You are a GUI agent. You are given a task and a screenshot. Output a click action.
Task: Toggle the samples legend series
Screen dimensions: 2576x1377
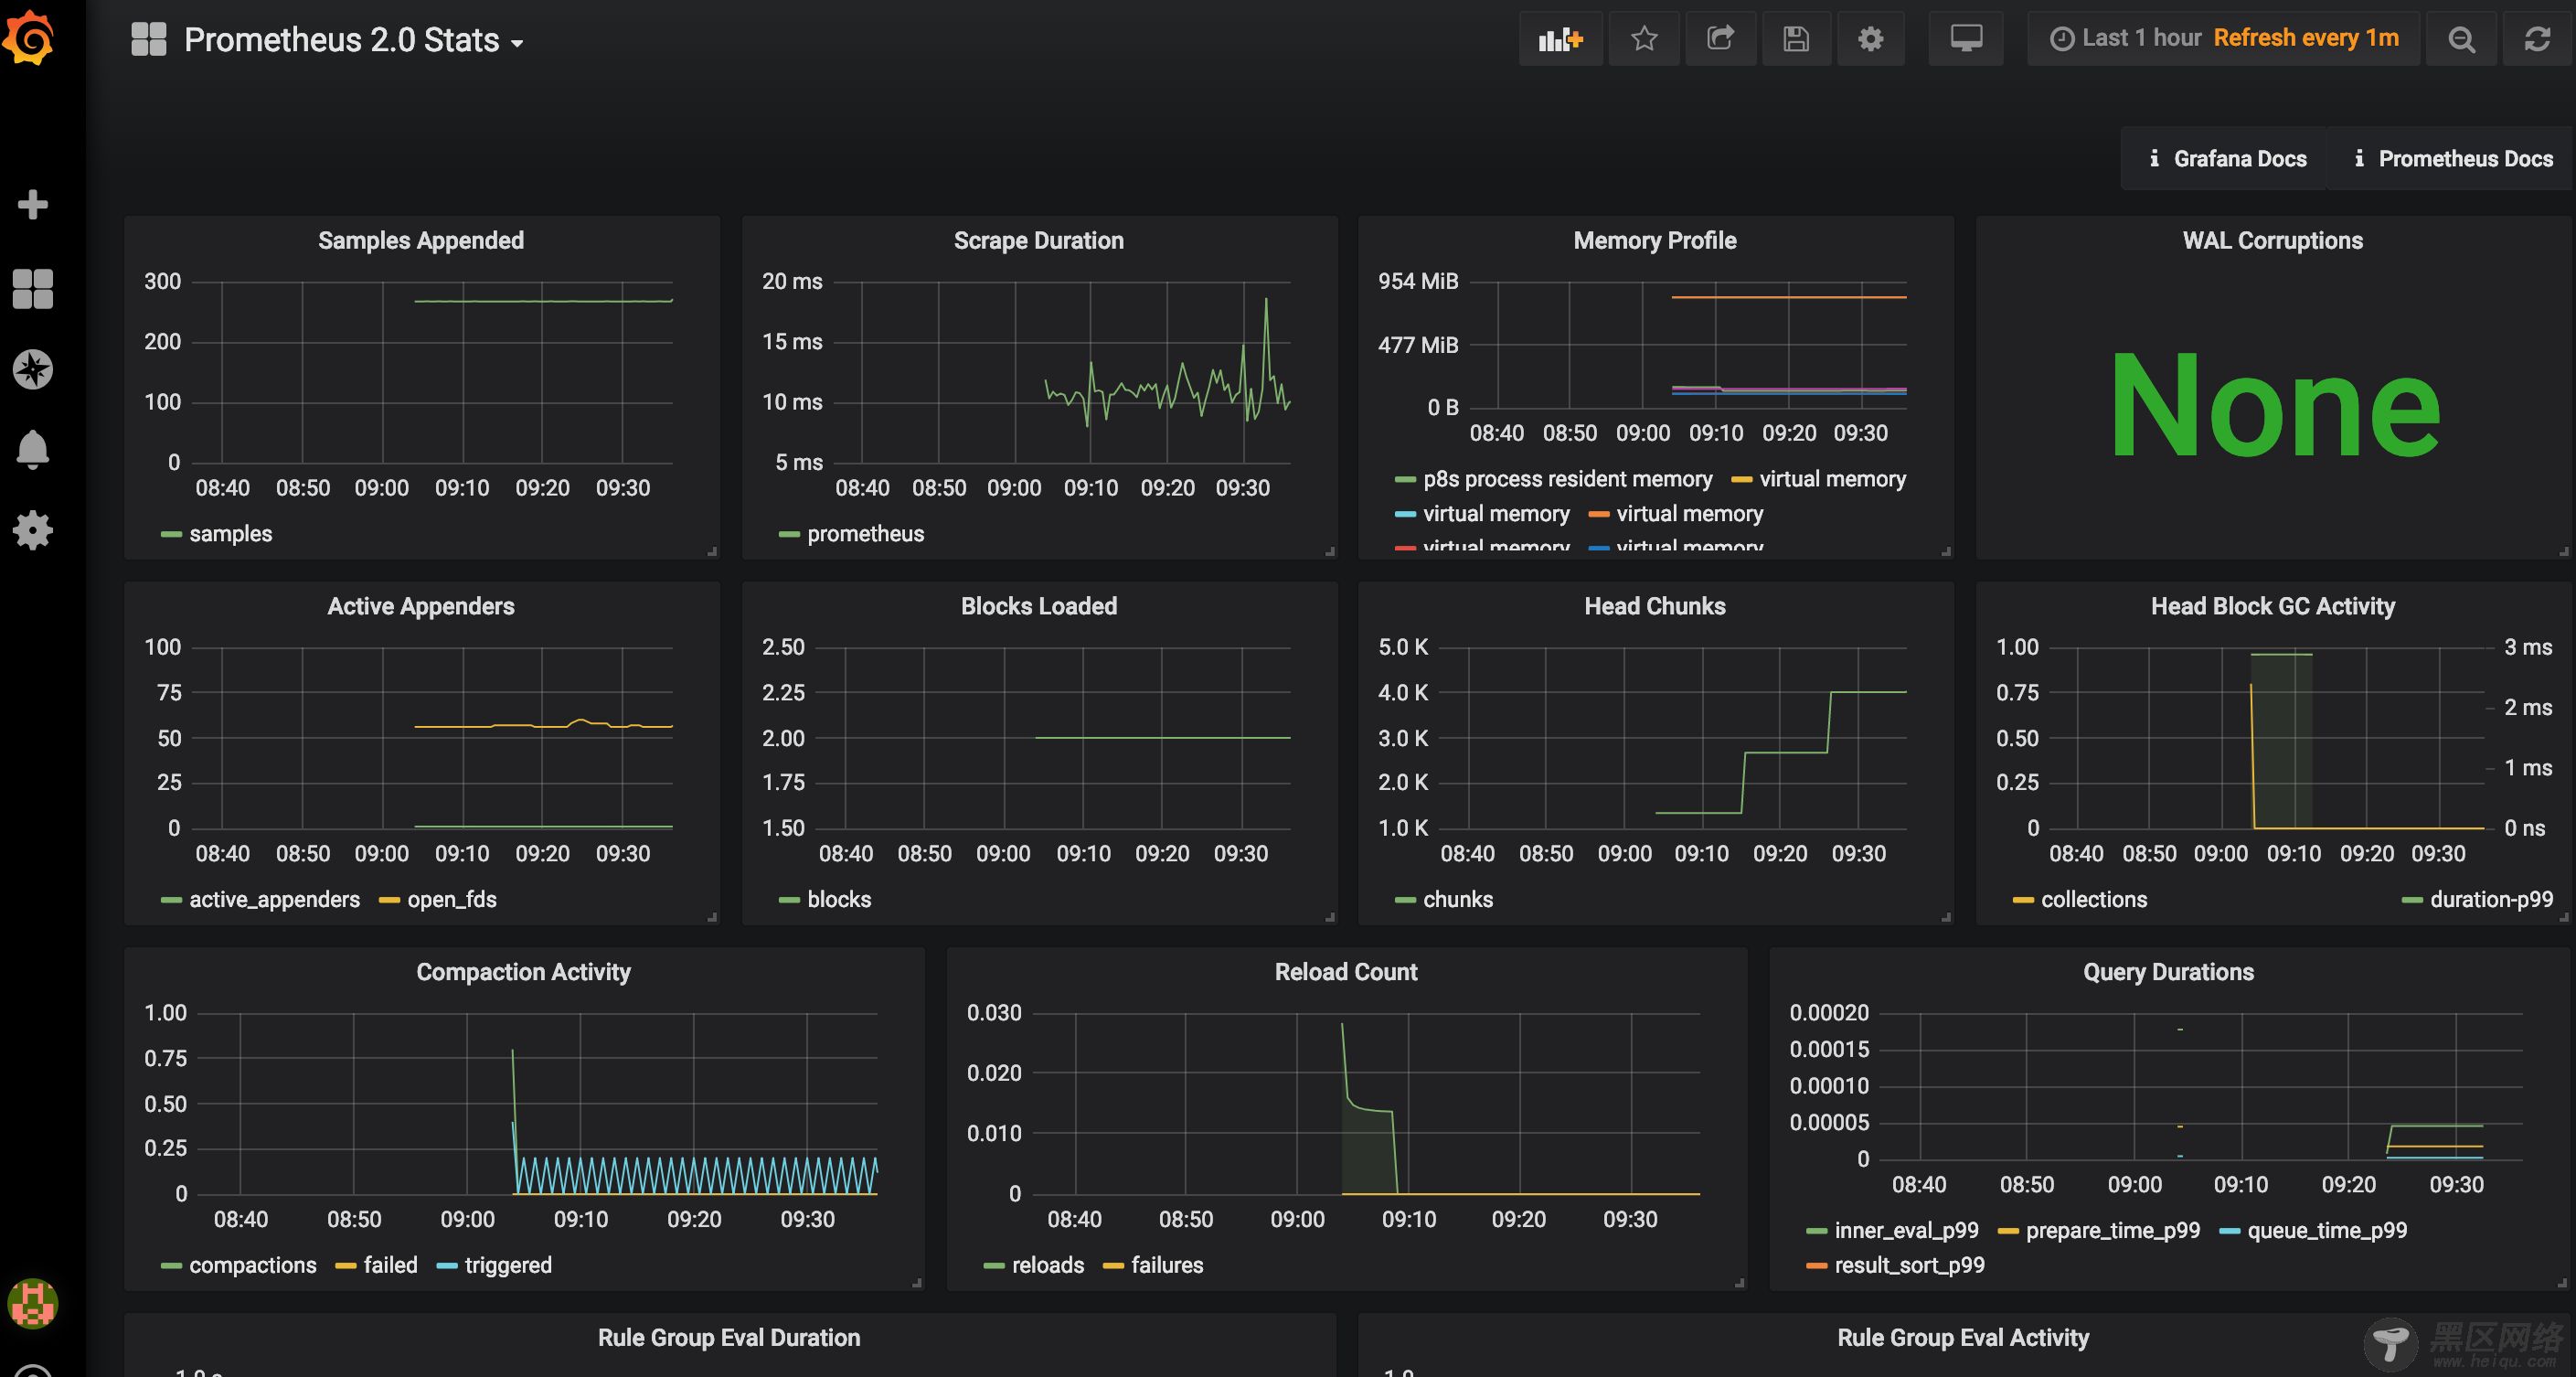click(x=231, y=534)
